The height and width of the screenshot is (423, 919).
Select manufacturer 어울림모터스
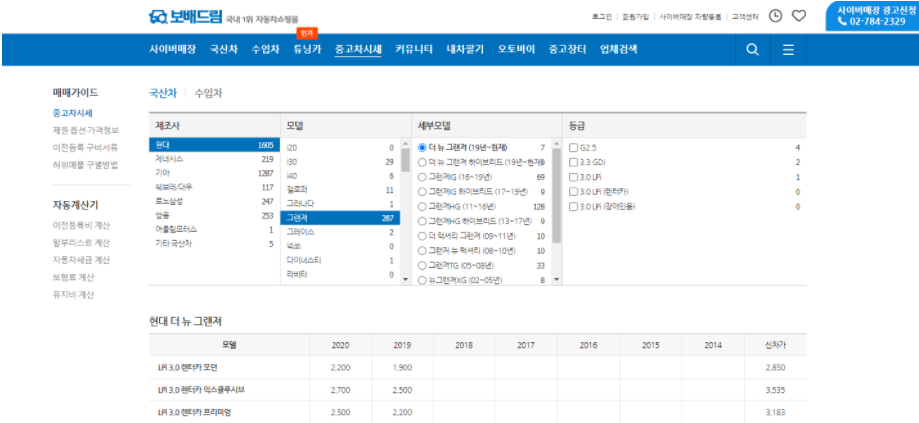click(215, 230)
